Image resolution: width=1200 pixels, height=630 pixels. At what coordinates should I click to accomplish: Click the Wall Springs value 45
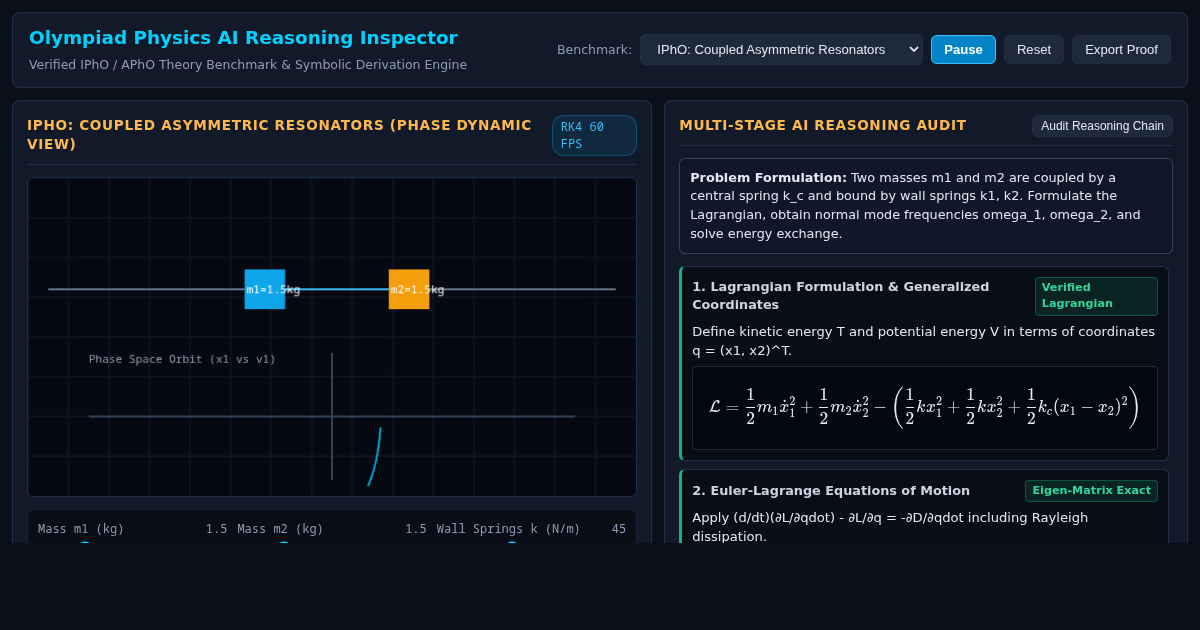[x=619, y=529]
